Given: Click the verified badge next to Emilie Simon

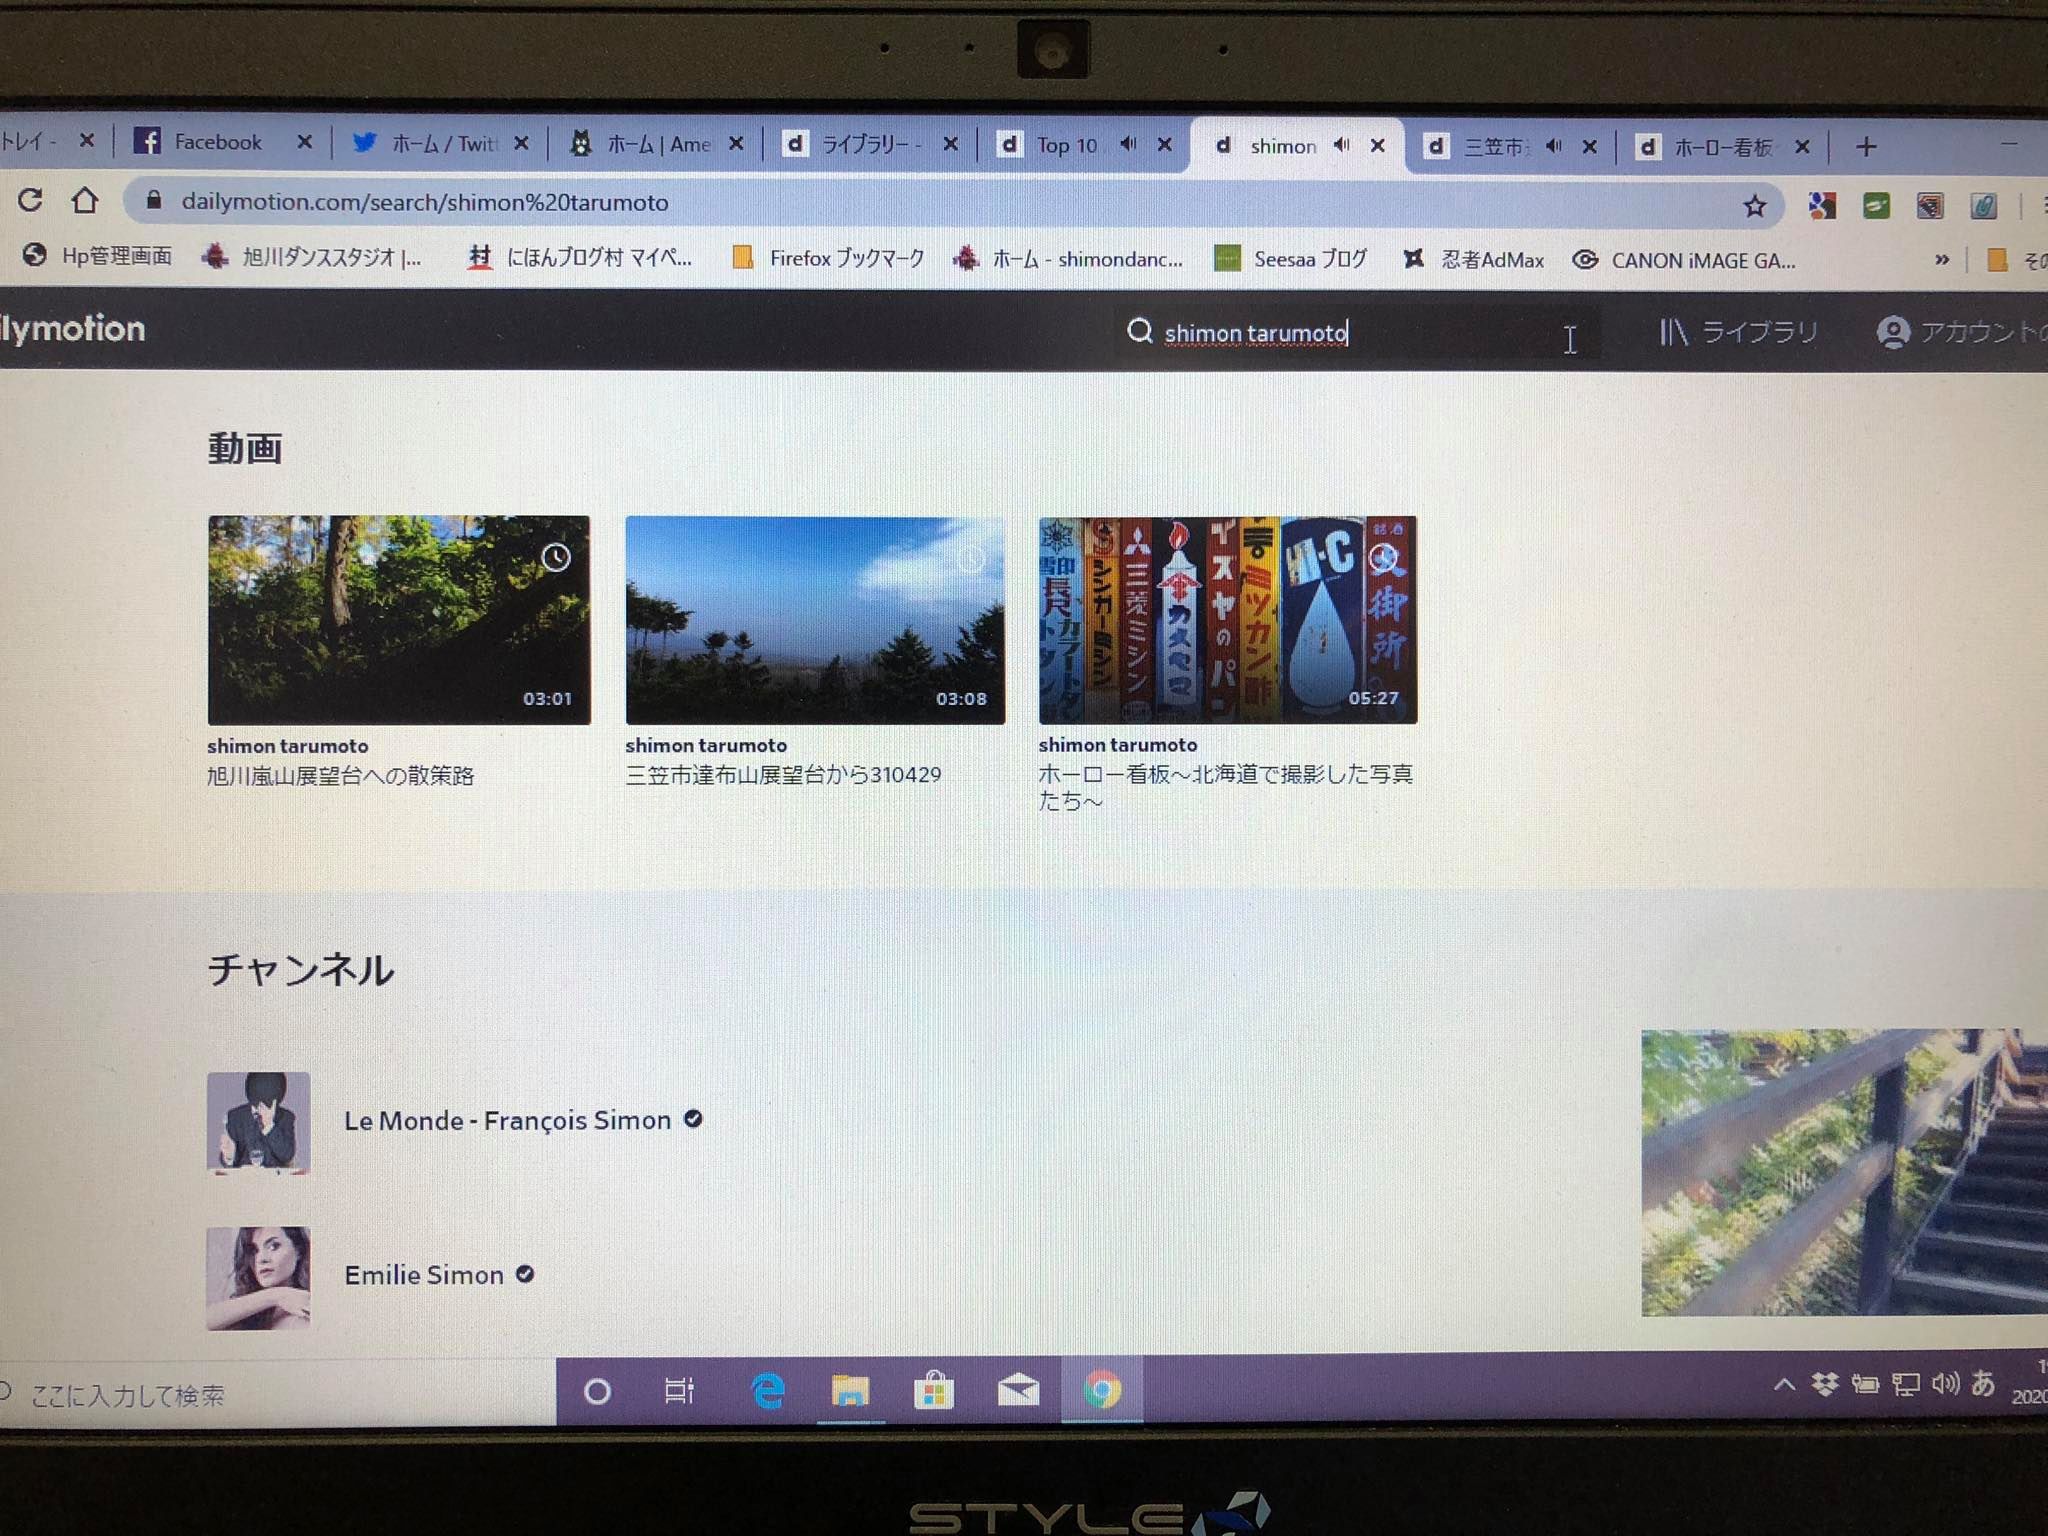Looking at the screenshot, I should pyautogui.click(x=525, y=1274).
